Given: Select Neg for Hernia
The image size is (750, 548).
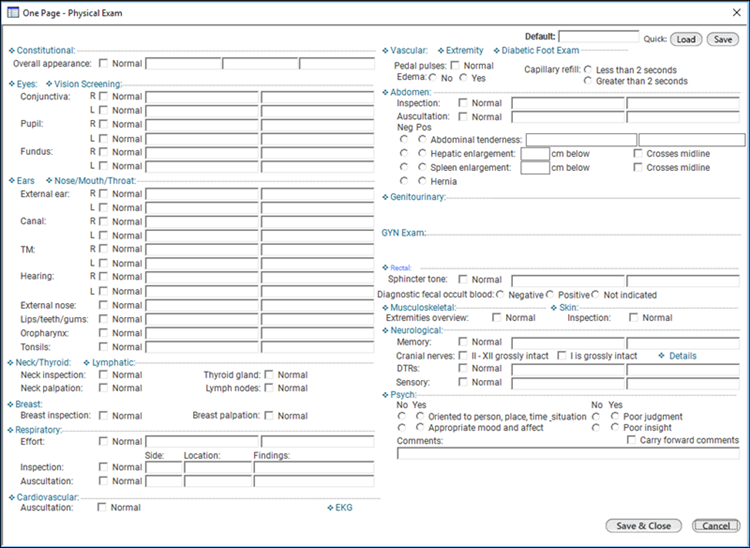Looking at the screenshot, I should coord(404,181).
